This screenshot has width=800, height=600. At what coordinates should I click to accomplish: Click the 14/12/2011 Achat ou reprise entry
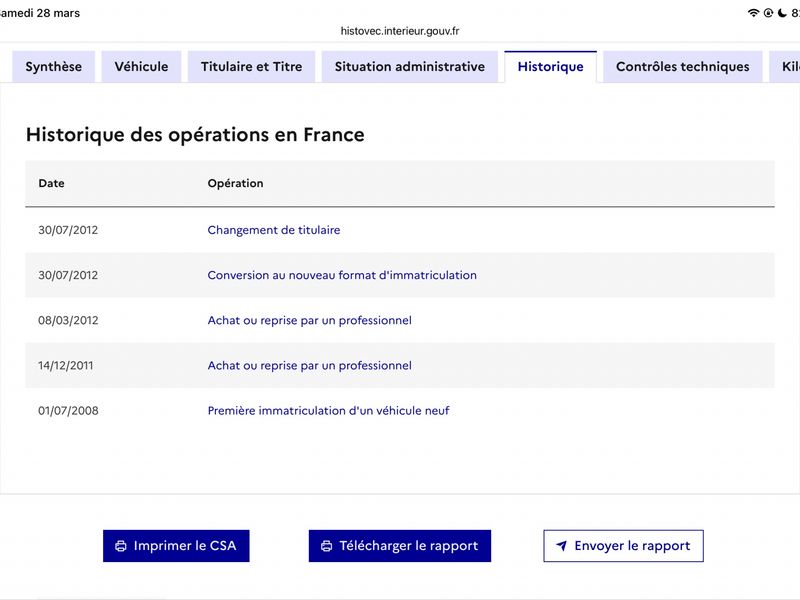(x=309, y=365)
